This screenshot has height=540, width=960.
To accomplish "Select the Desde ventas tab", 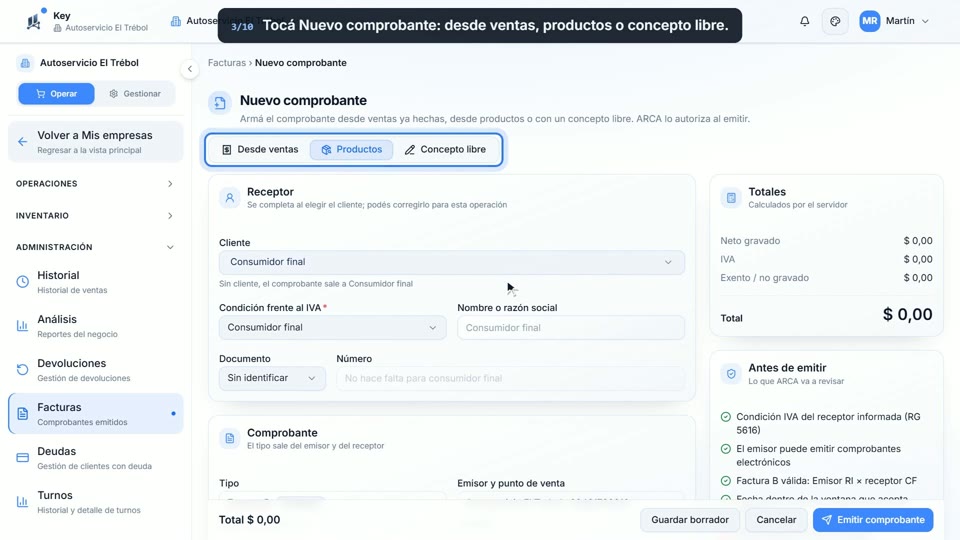I will (260, 149).
